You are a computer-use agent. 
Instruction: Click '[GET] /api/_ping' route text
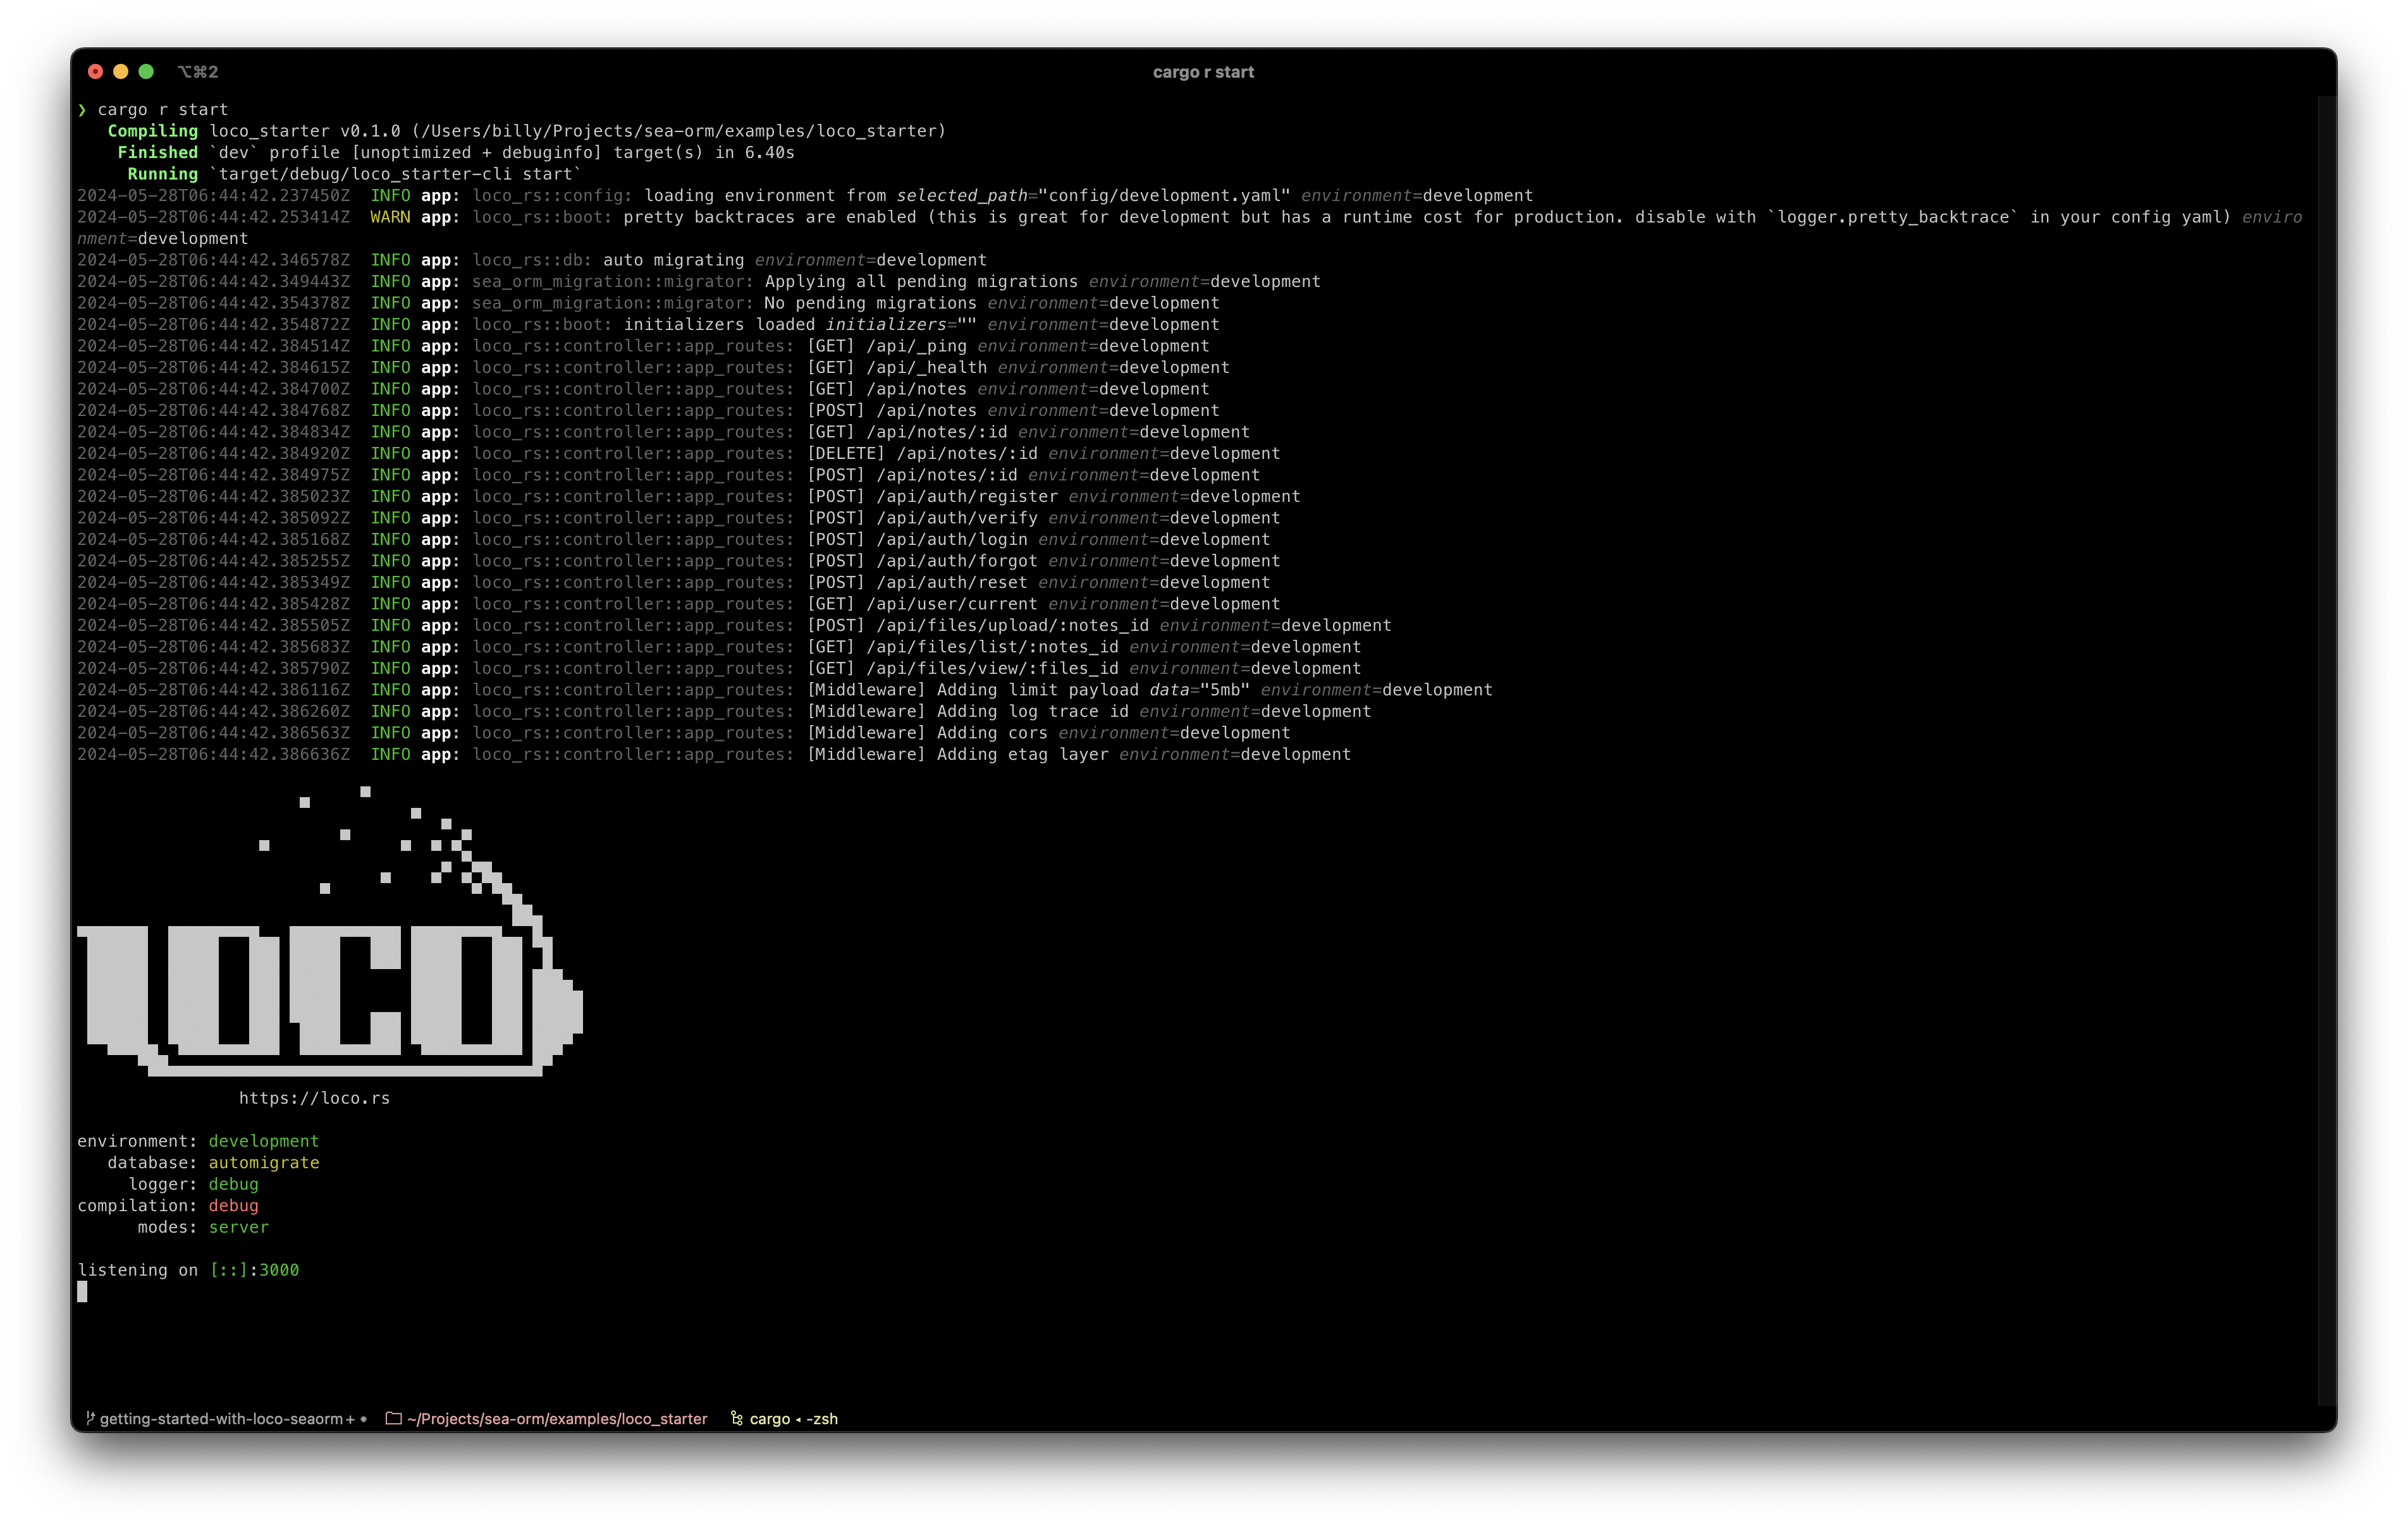(x=887, y=346)
